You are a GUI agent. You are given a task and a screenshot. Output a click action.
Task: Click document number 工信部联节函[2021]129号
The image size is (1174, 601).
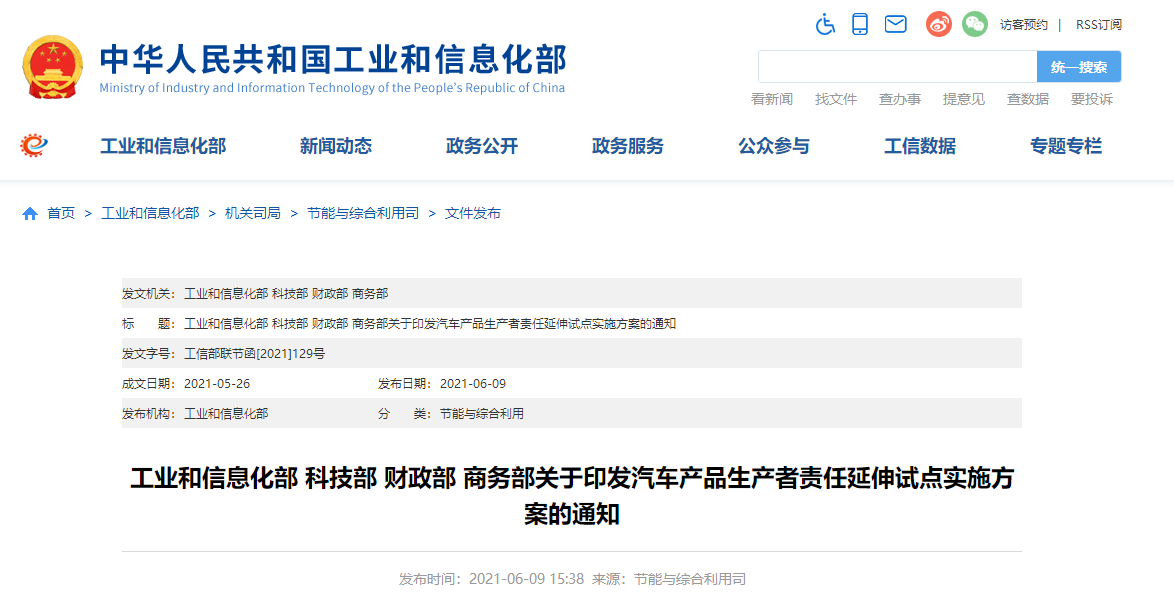click(255, 353)
